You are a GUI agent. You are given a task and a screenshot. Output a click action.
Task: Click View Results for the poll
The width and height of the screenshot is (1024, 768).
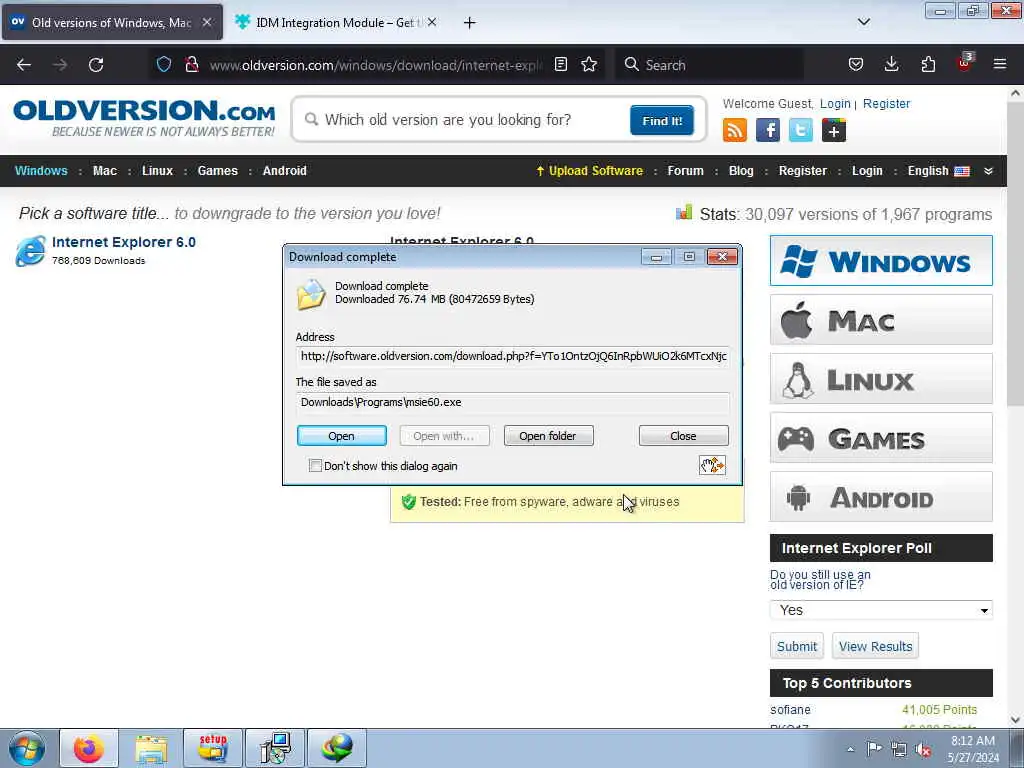point(875,646)
